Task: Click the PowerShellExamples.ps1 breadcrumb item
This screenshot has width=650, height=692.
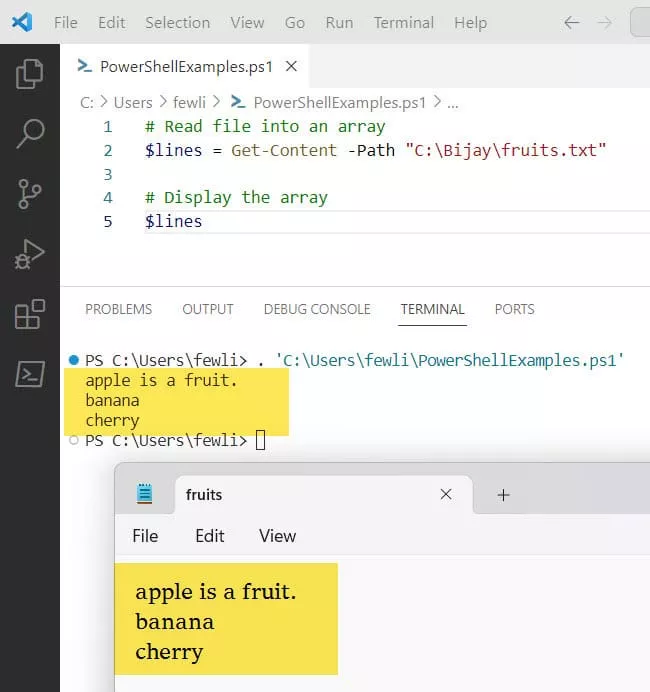Action: [339, 102]
